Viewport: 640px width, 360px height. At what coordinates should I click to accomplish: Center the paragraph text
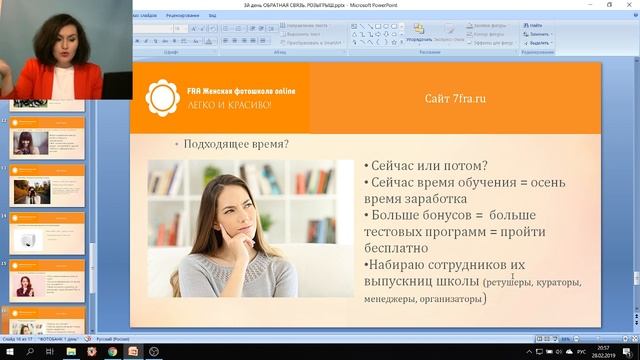tap(235, 41)
